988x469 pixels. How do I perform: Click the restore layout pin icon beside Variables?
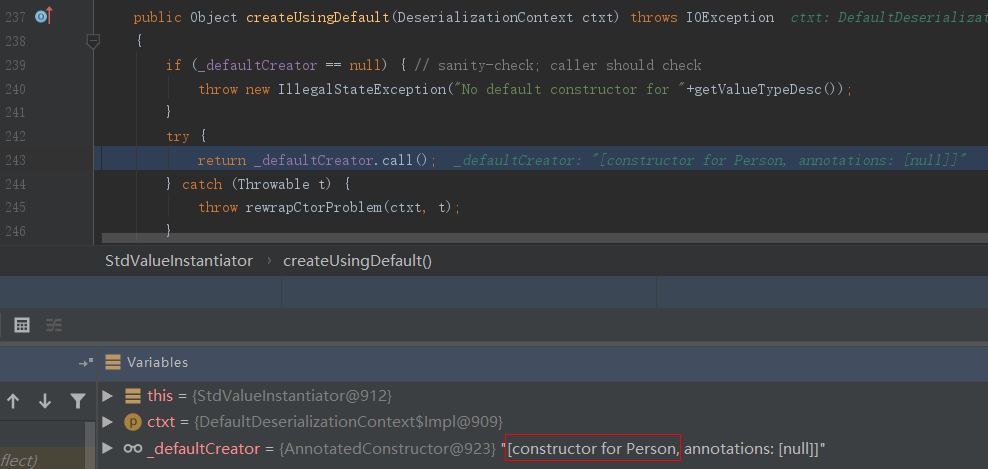[85, 362]
